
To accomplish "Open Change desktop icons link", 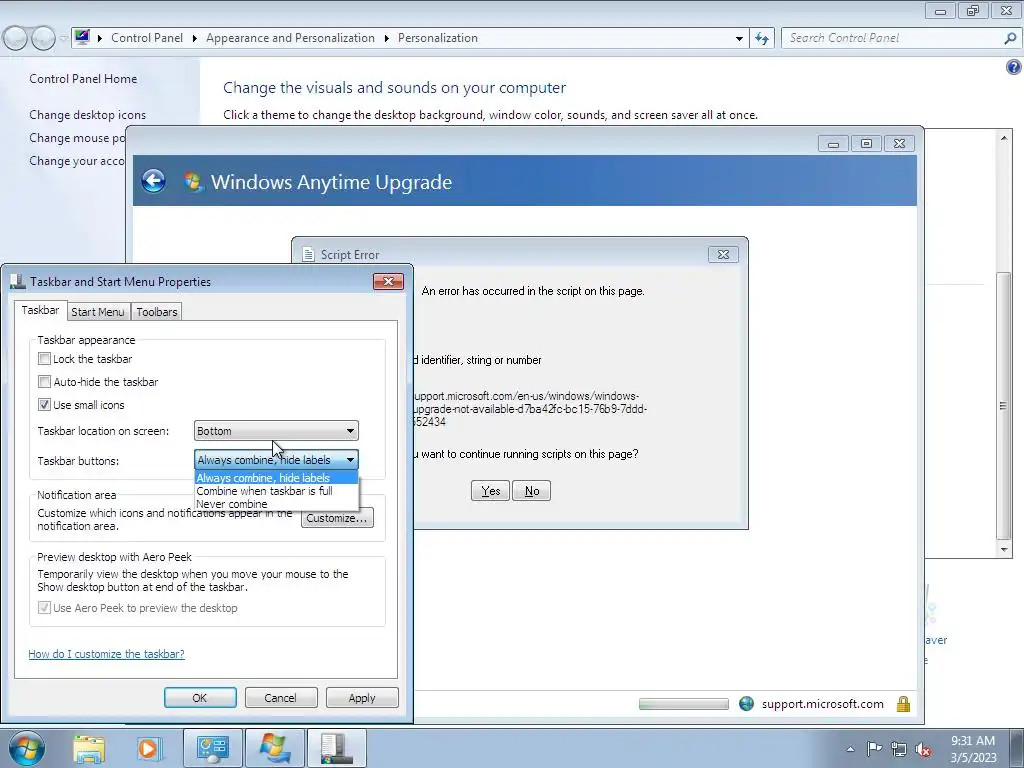I will tap(88, 114).
